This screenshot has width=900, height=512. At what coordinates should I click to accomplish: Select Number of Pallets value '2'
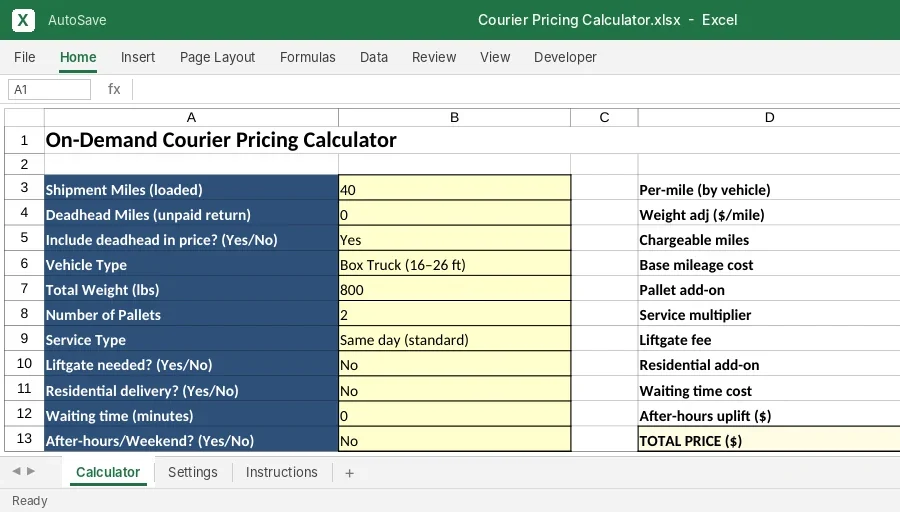coord(455,313)
